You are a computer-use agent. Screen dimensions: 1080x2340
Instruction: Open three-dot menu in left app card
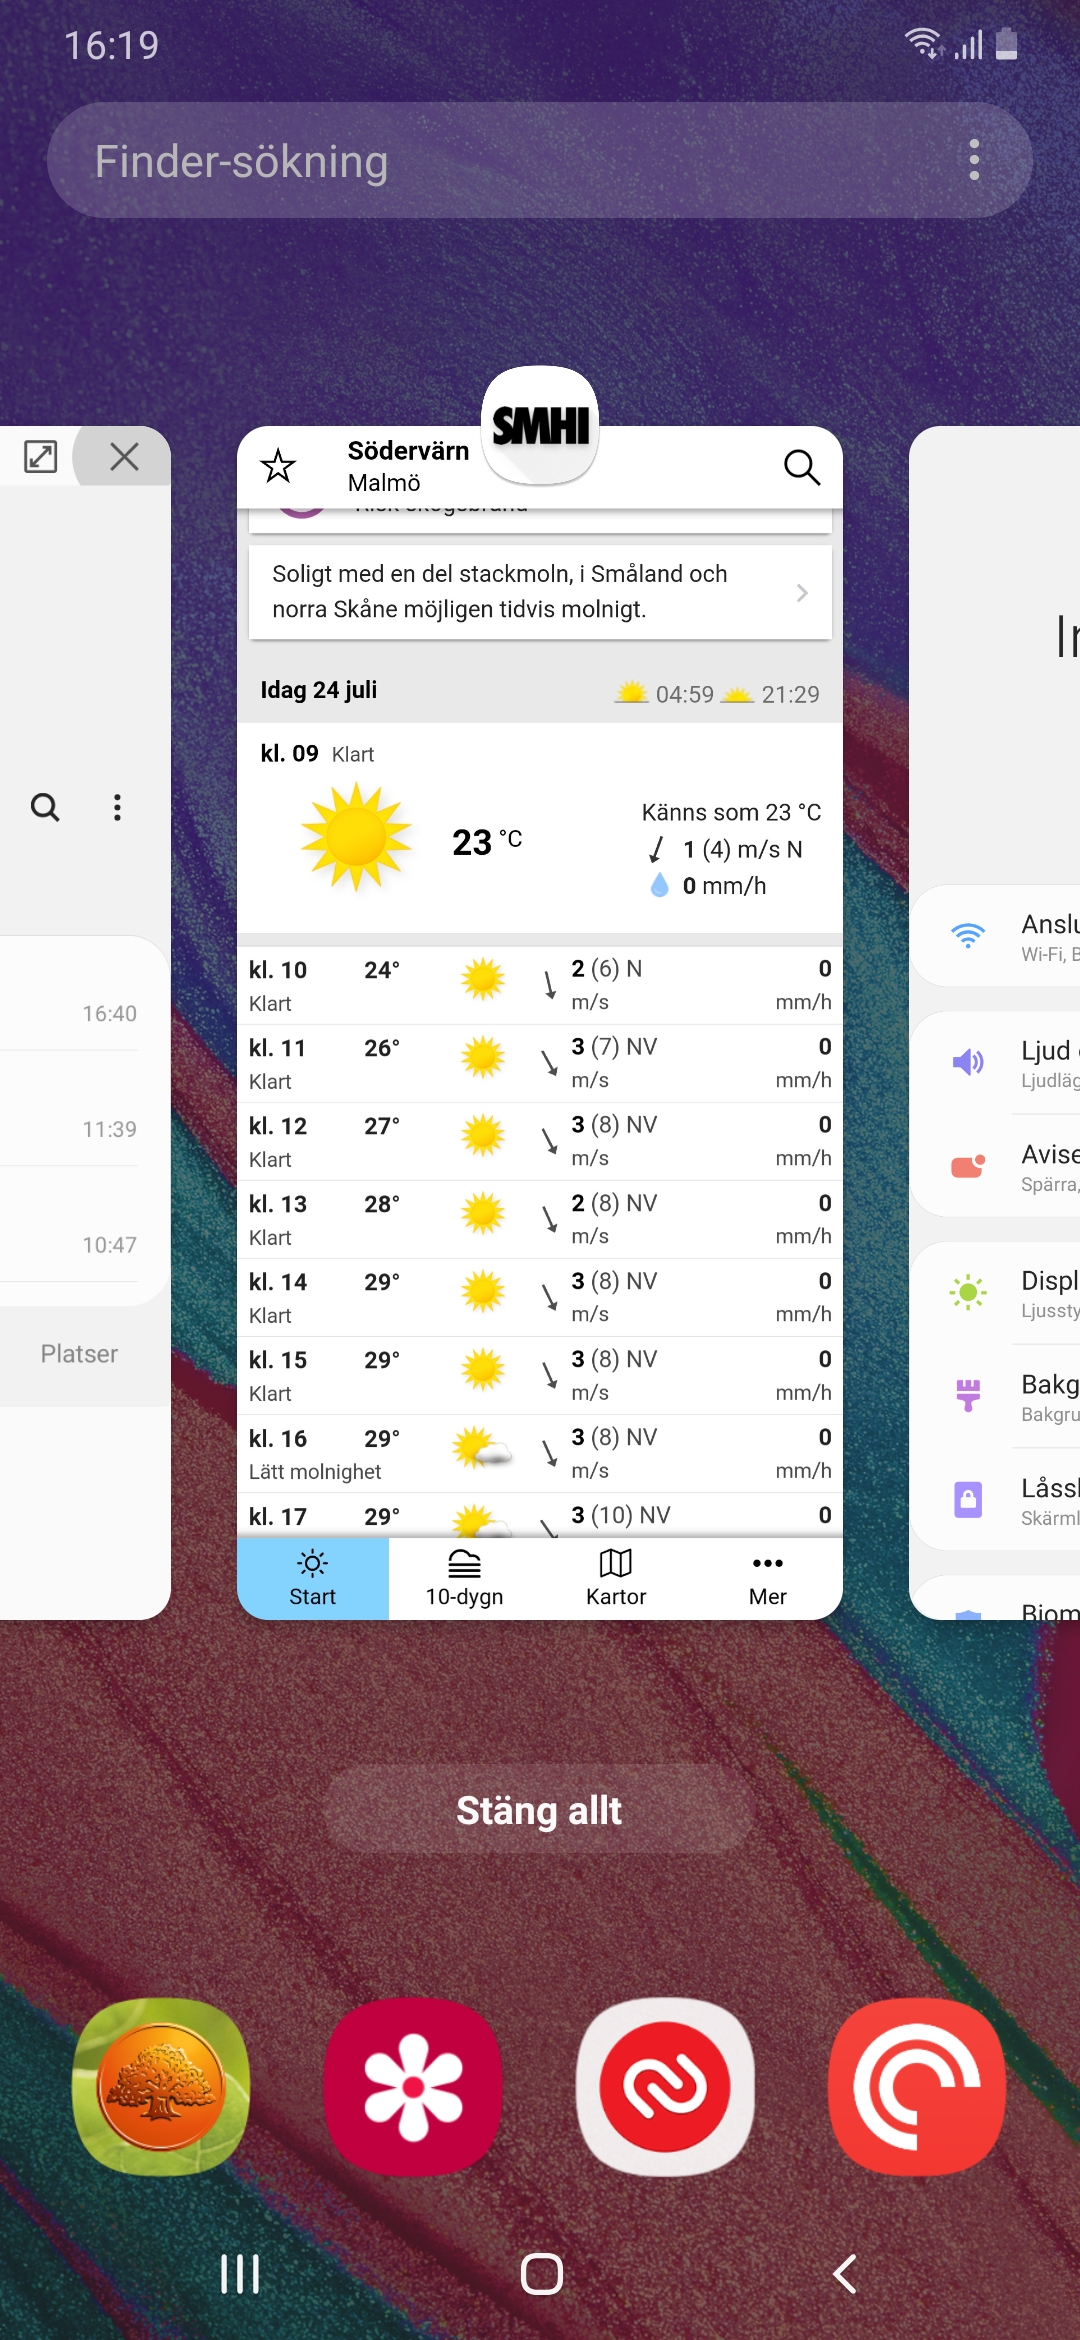click(117, 807)
